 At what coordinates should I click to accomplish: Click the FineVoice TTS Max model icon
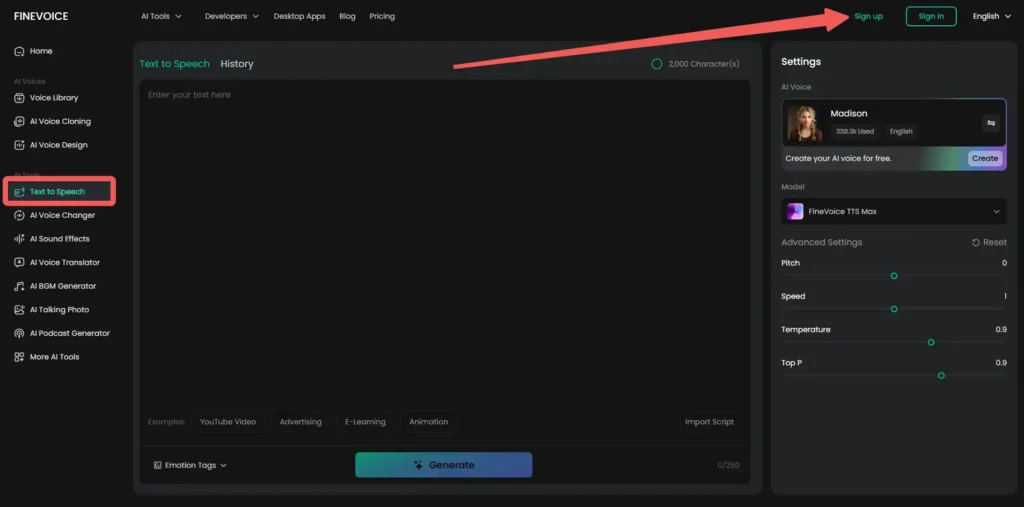(795, 212)
